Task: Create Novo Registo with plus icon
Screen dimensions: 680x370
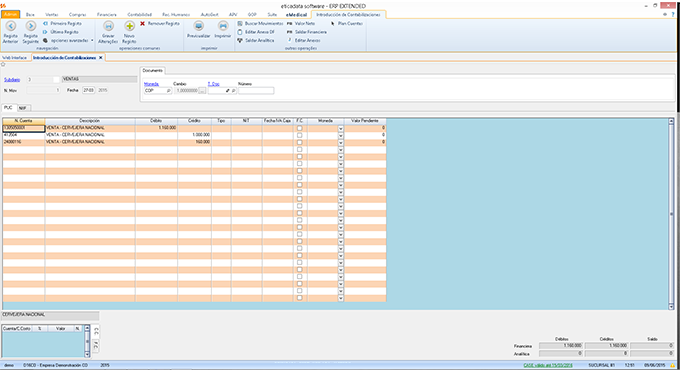Action: click(x=129, y=33)
